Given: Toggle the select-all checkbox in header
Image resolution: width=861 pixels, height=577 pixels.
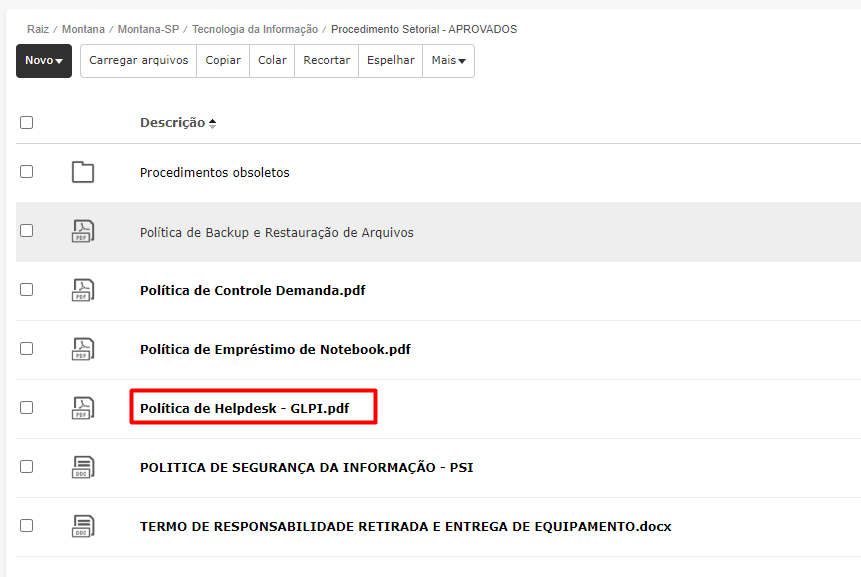Looking at the screenshot, I should (x=27, y=122).
